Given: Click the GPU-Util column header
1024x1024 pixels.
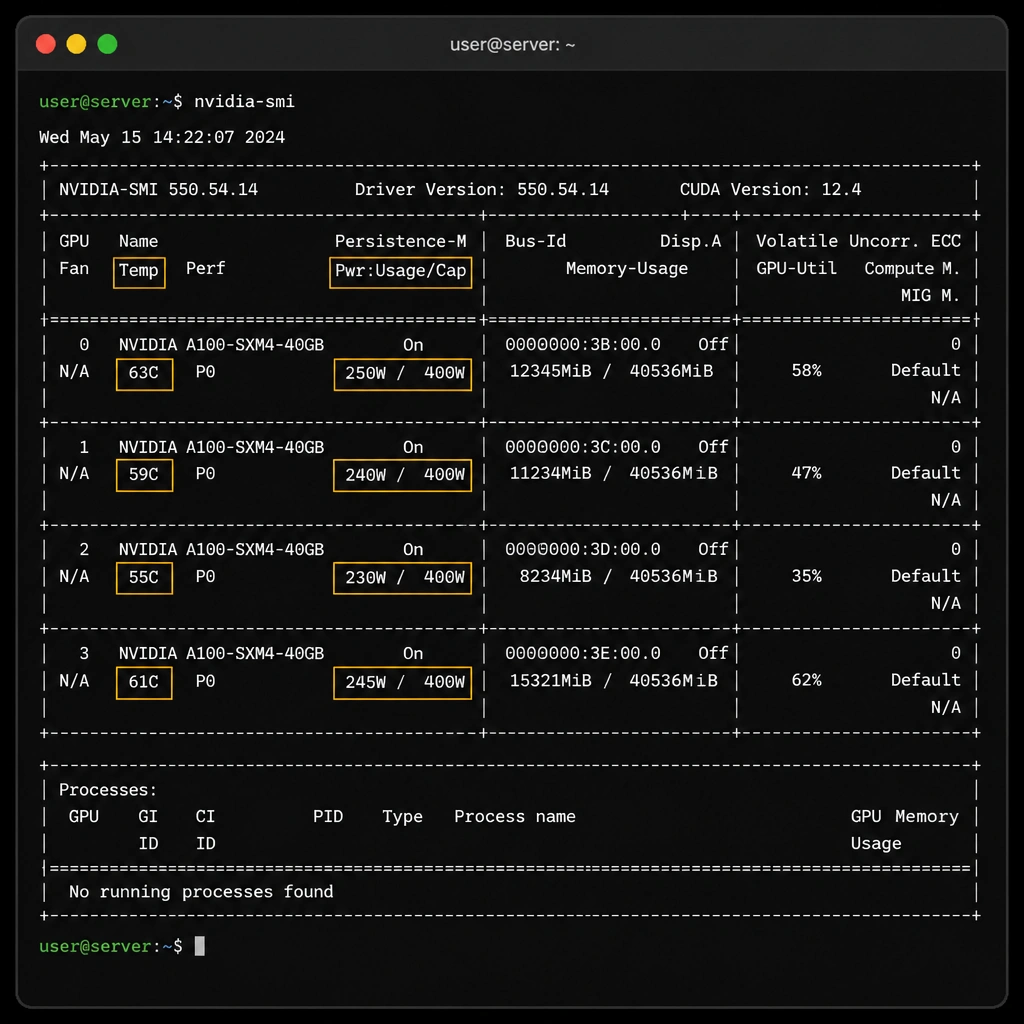Looking at the screenshot, I should click(796, 268).
